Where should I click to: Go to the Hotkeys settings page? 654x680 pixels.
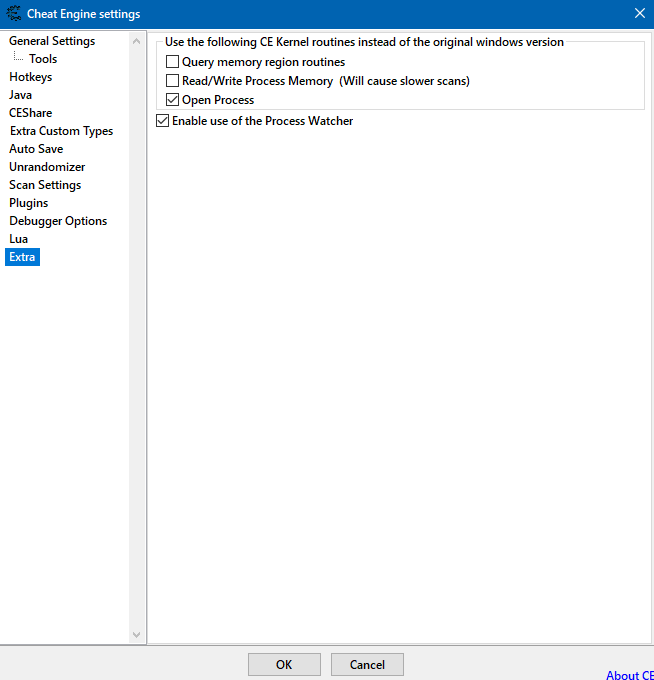click(x=31, y=77)
